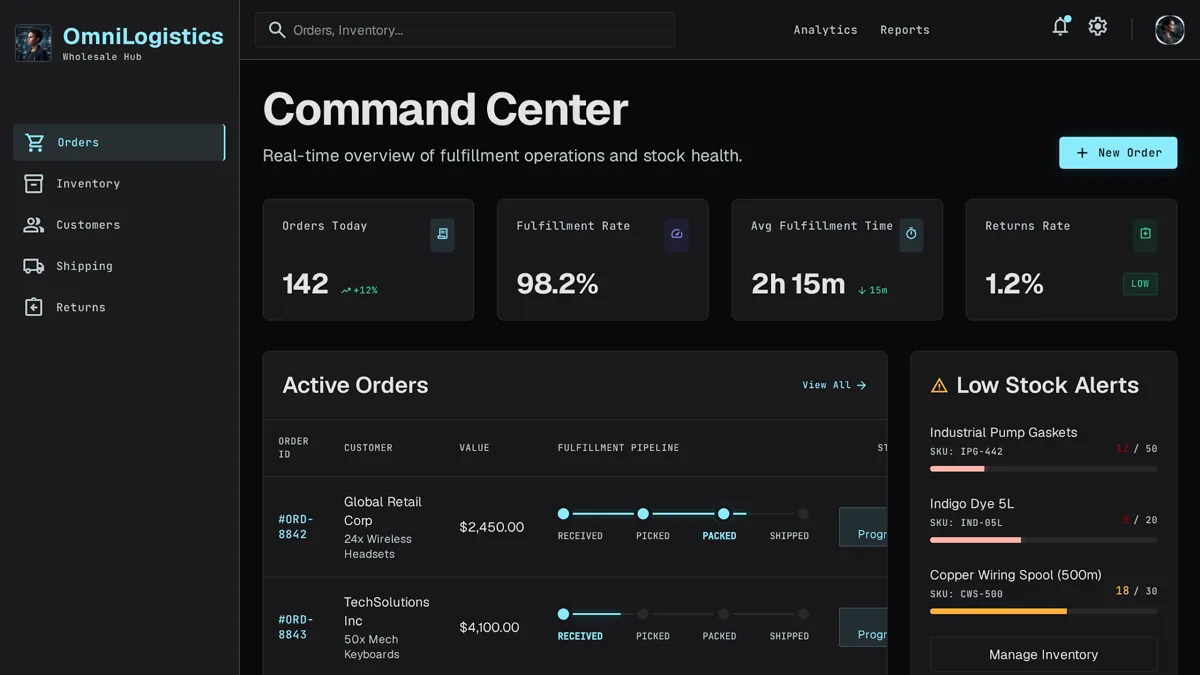Click the Packed step dot for ORD-8842
The height and width of the screenshot is (675, 1200).
[x=723, y=514]
